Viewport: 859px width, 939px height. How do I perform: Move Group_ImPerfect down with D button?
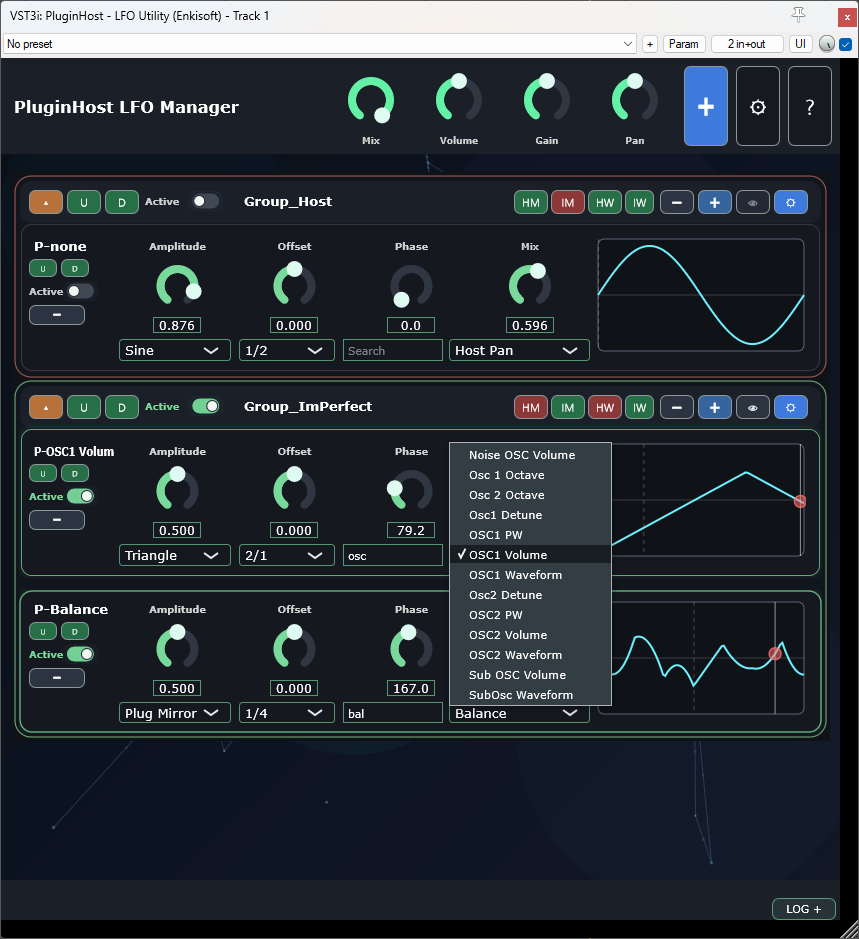point(122,407)
